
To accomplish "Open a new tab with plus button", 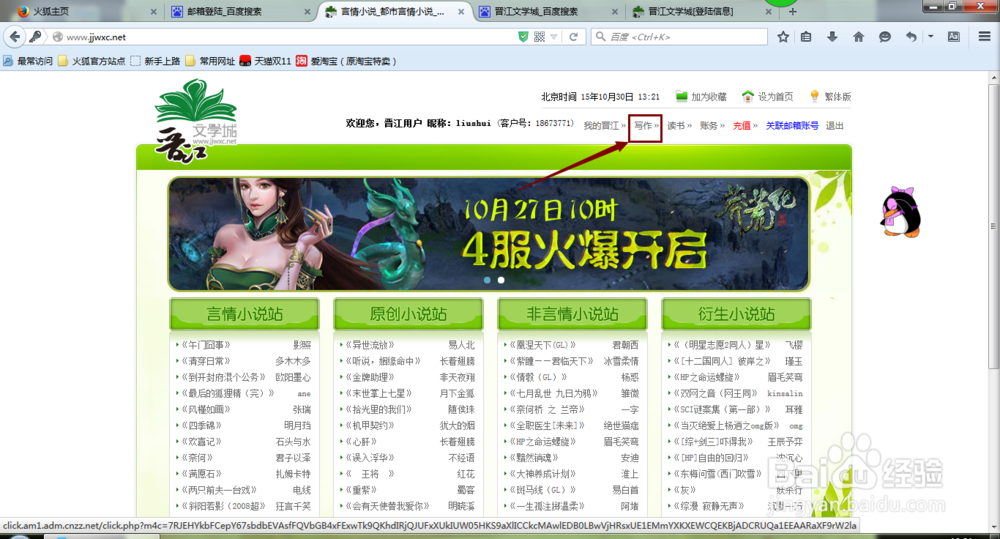I will point(793,11).
